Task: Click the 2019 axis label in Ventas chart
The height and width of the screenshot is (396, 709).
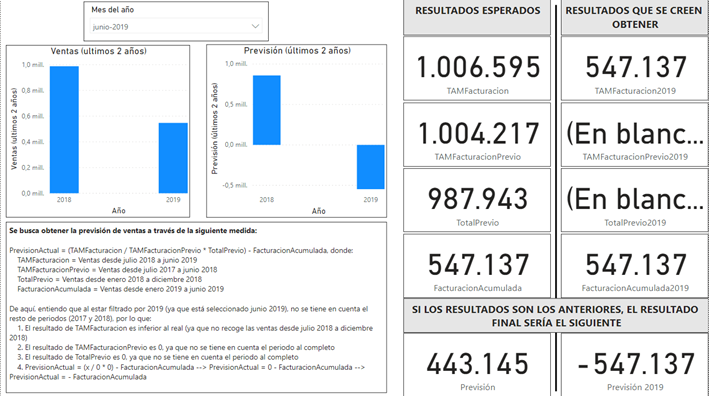Action: pyautogui.click(x=173, y=199)
